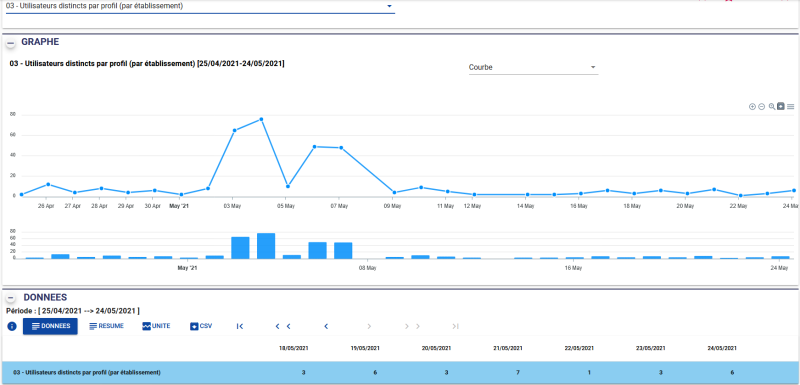Select the 18/05/2021 column header
This screenshot has width=800, height=385.
click(x=293, y=349)
